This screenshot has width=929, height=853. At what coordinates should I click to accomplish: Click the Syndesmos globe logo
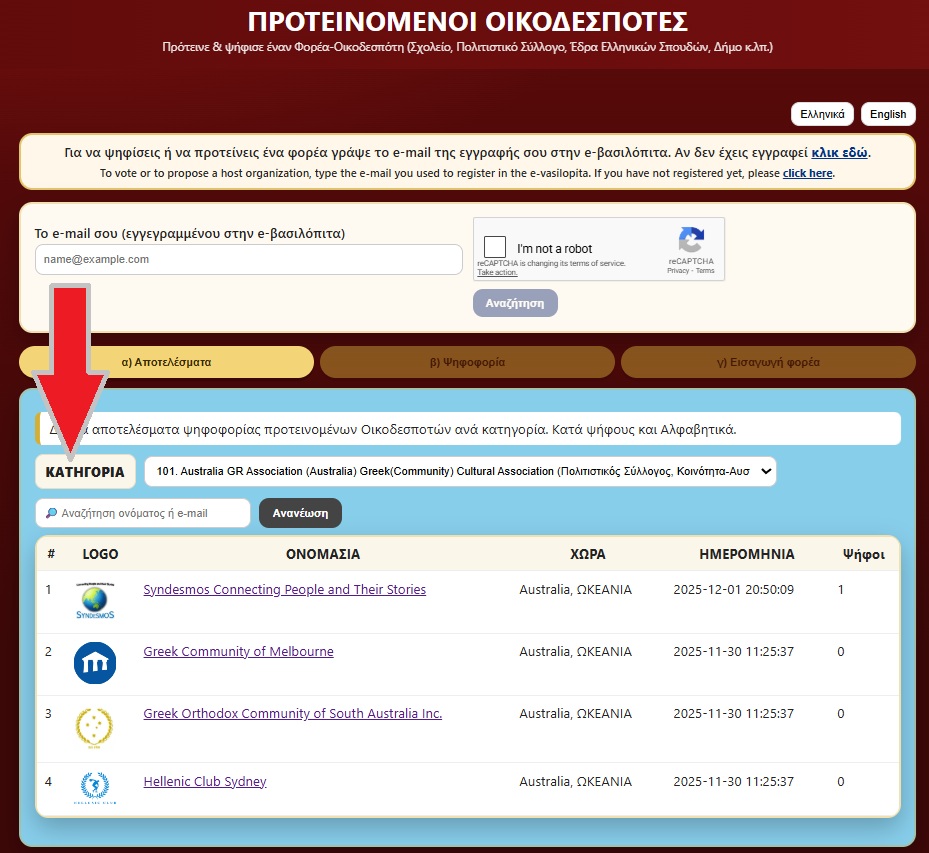click(x=95, y=600)
